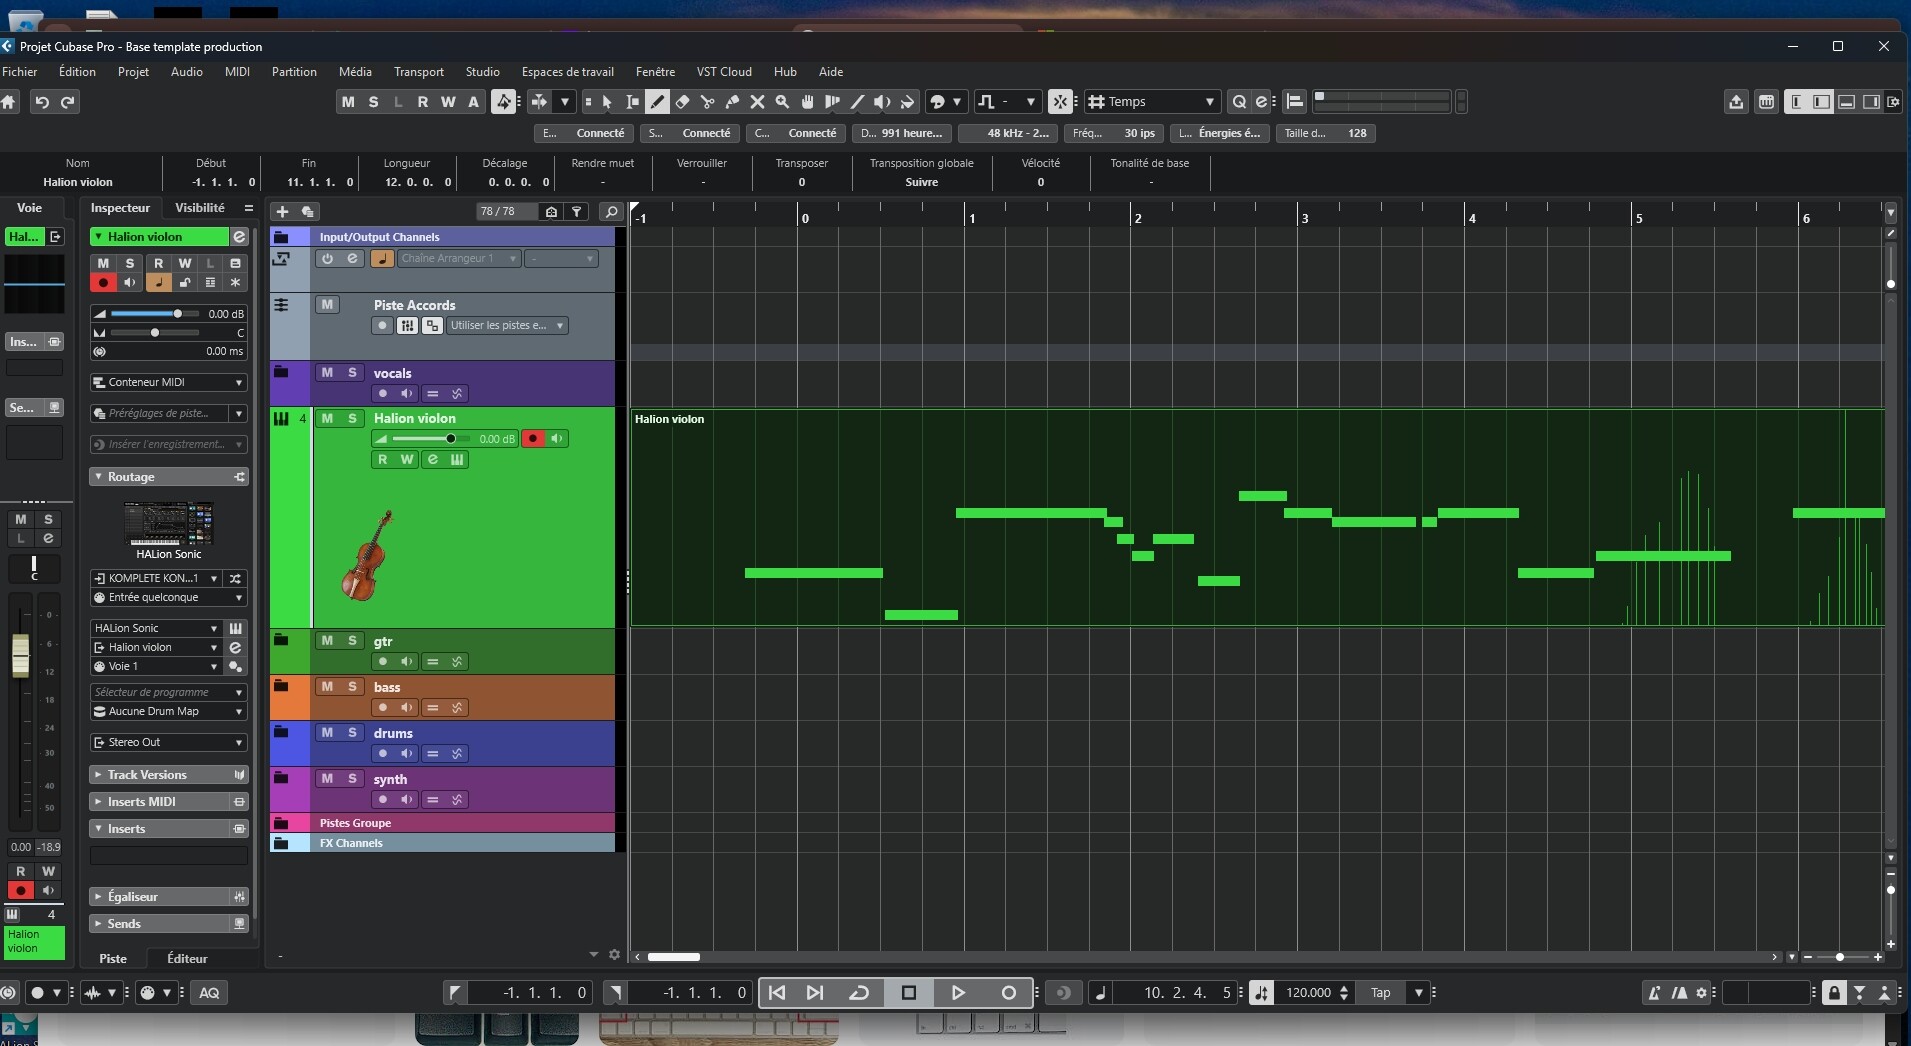
Task: Choose the Zoom magnifier tool
Action: coord(782,102)
